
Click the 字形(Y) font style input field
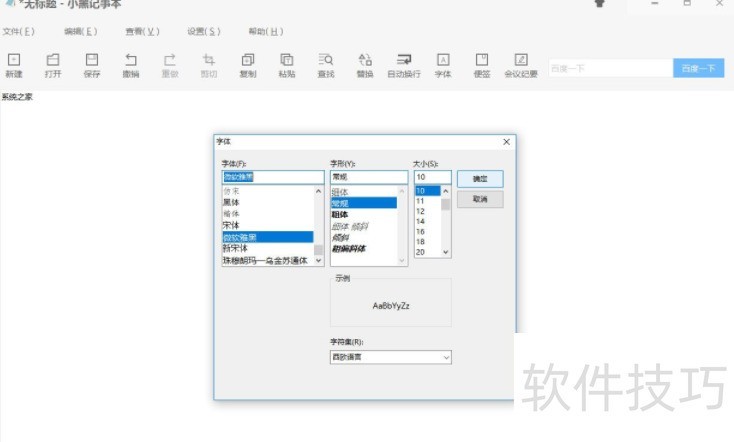click(369, 177)
